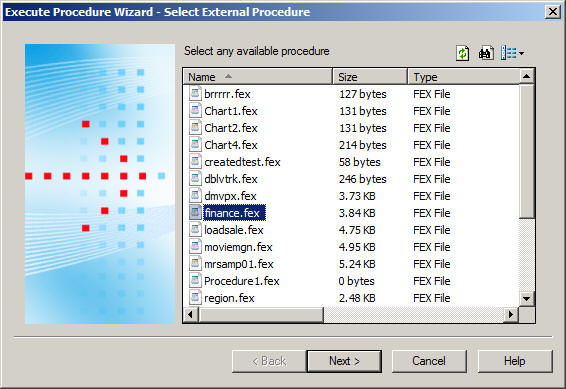
Task: Click the vertical scrollbar up arrow
Action: tap(526, 77)
